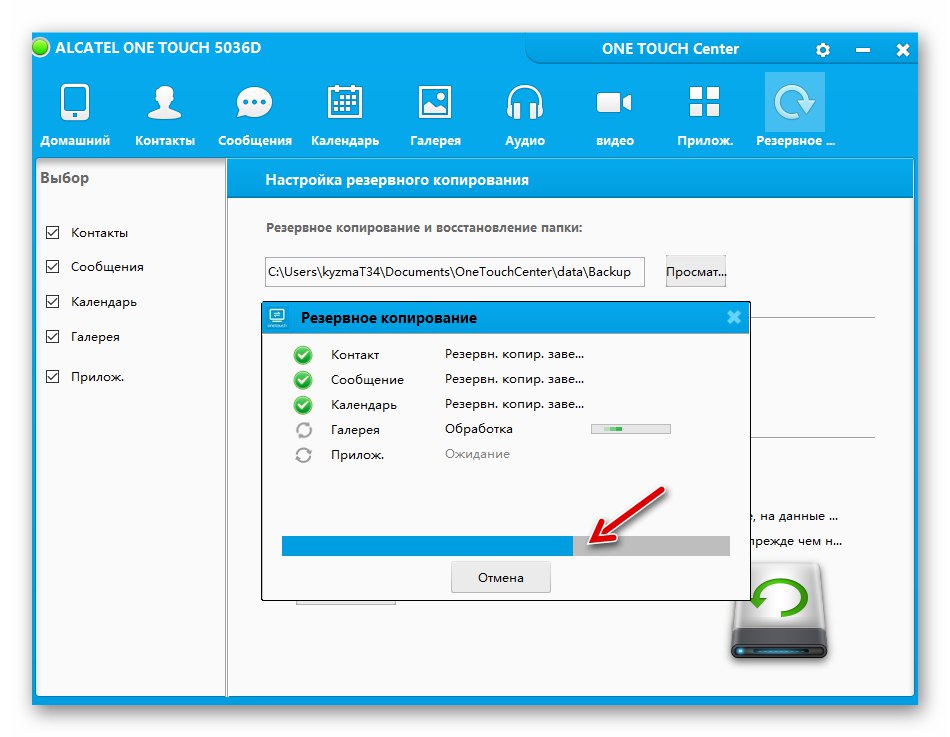Click the backup dialog's onetouch logo icon
This screenshot has height=737, width=950.
click(x=277, y=318)
